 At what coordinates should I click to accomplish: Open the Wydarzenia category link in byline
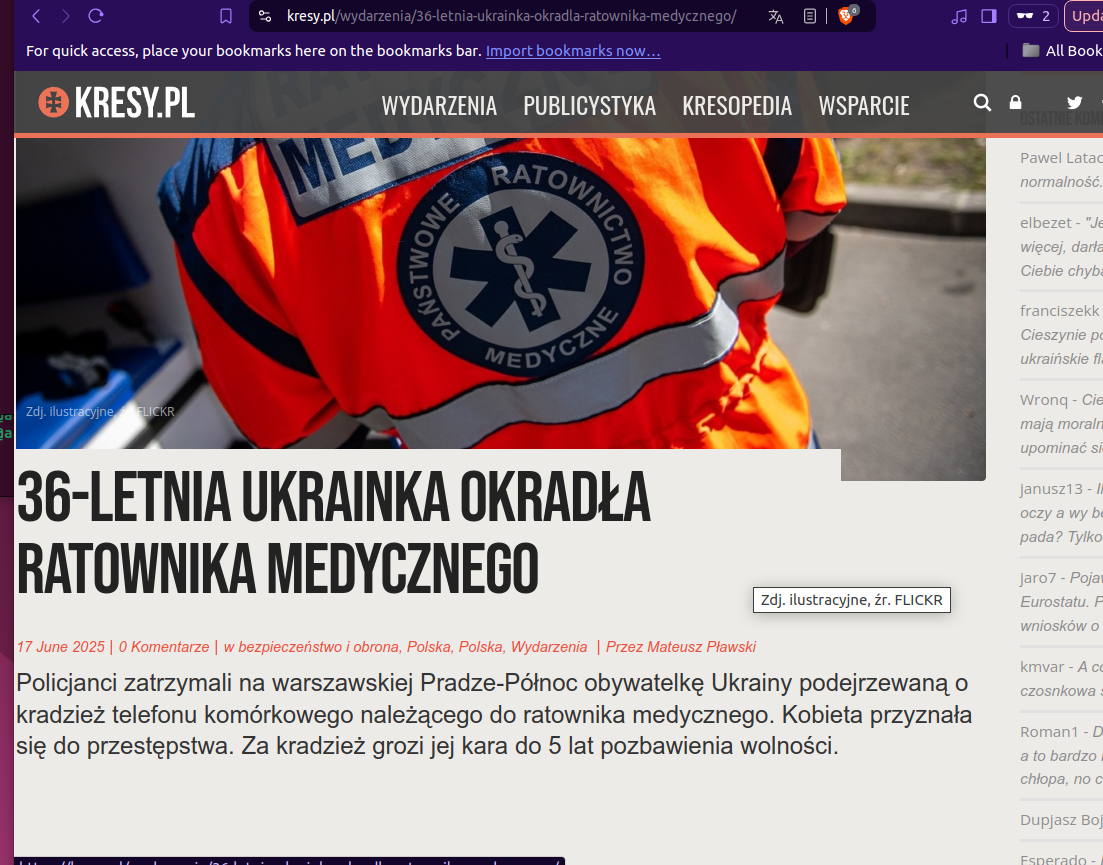pos(549,647)
